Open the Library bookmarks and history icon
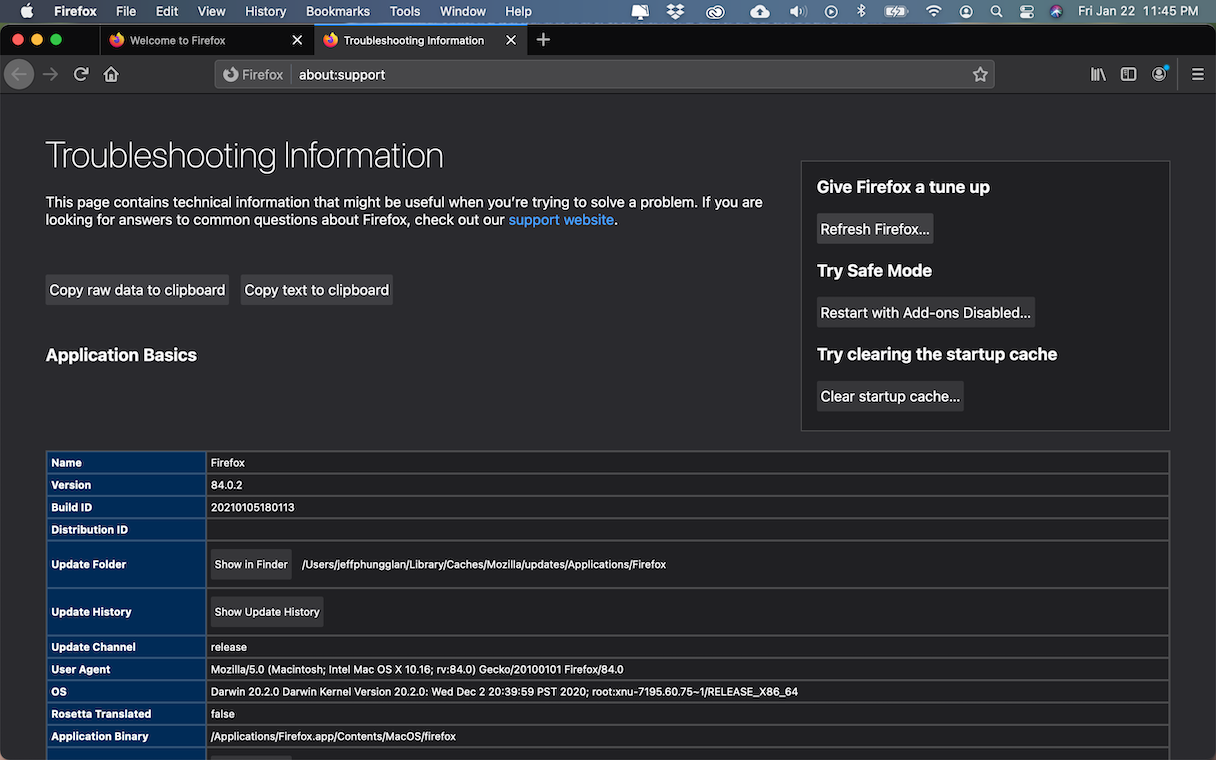Screen dimensions: 1216x760 (x=1098, y=74)
